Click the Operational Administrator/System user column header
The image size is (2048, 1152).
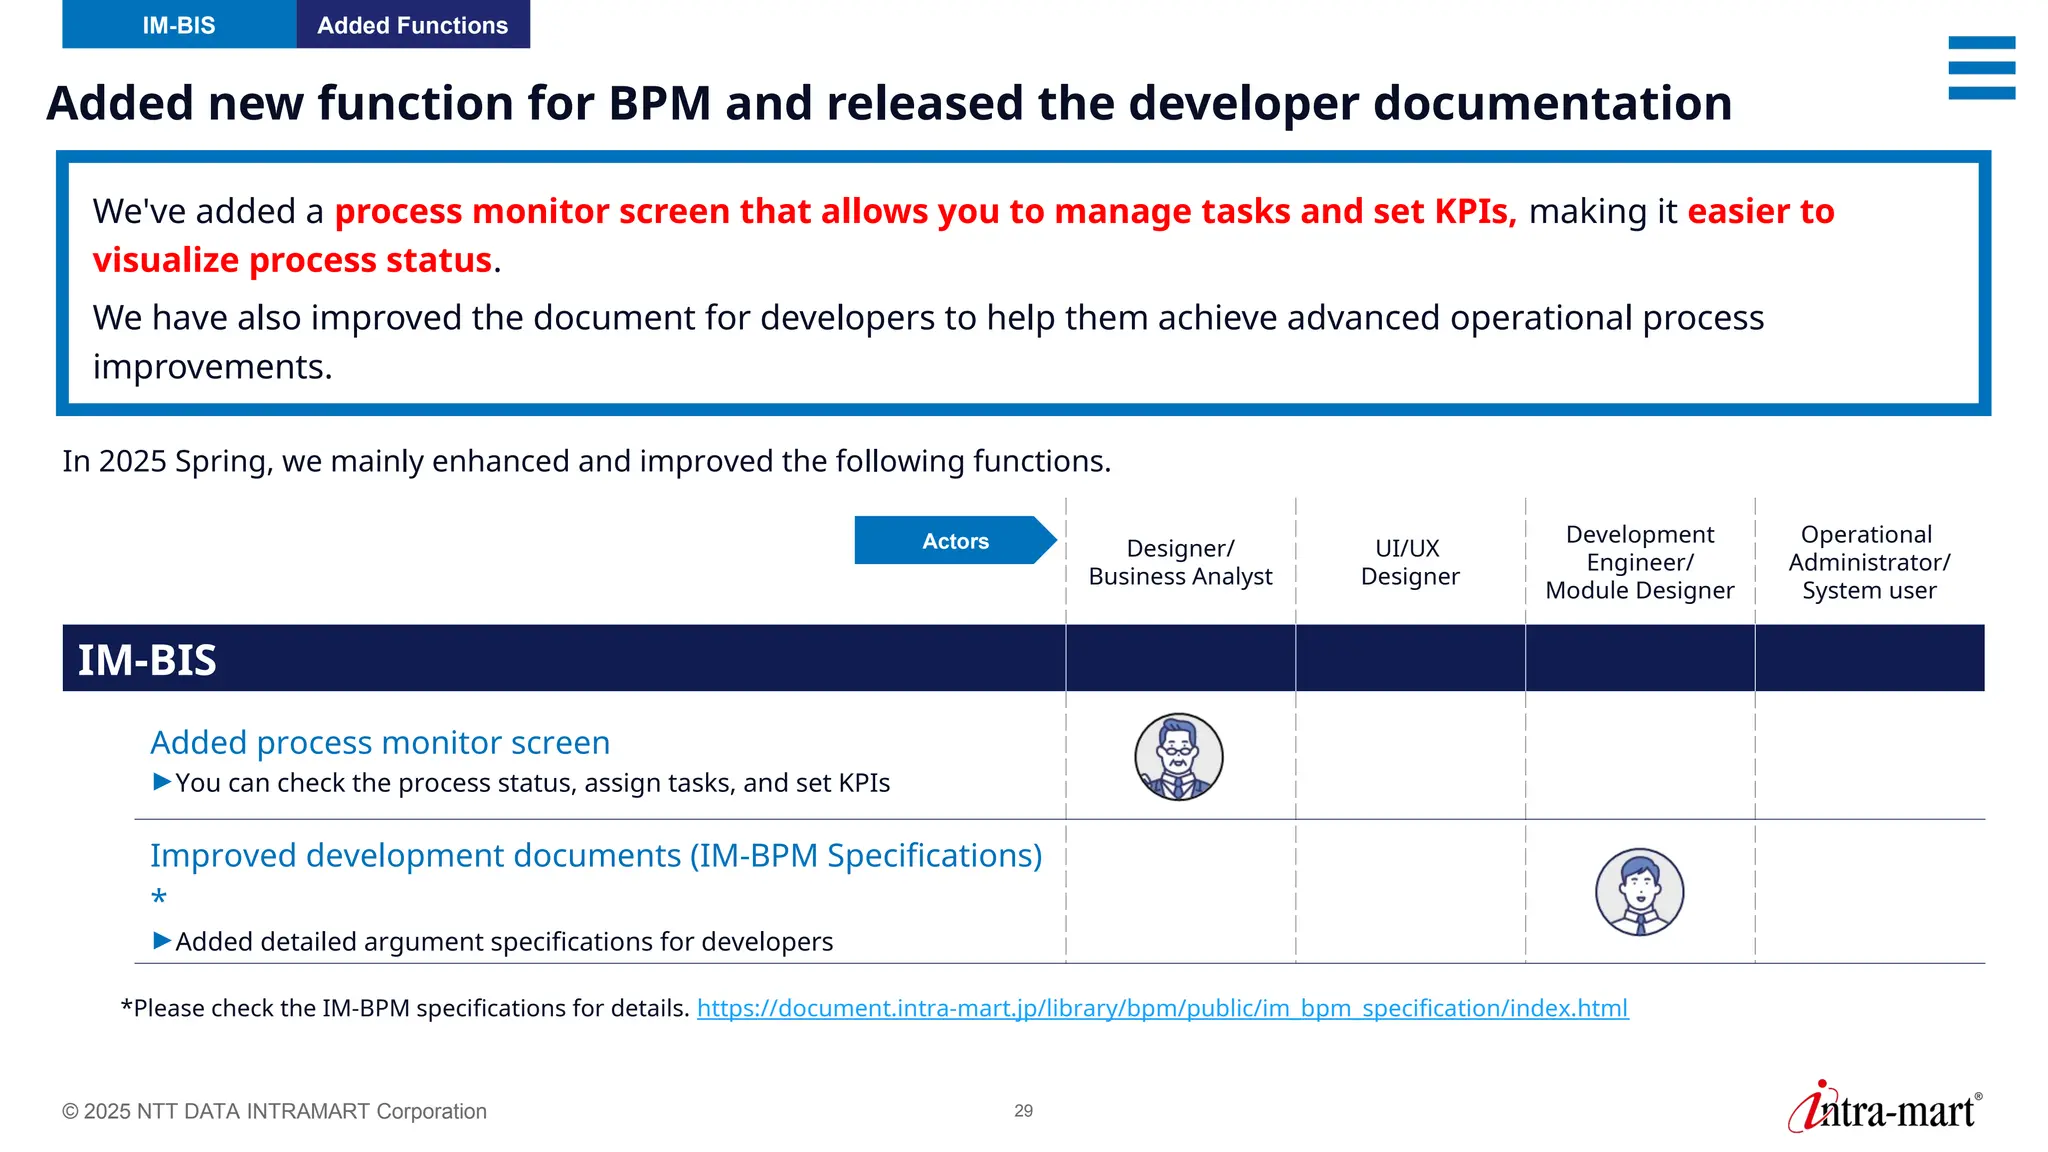click(x=1868, y=562)
